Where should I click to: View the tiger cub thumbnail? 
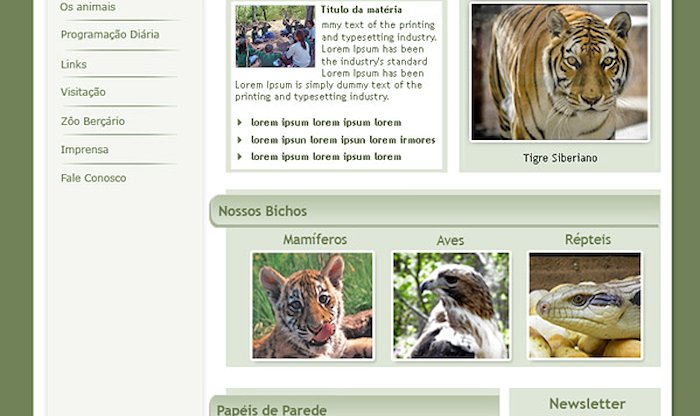point(312,306)
